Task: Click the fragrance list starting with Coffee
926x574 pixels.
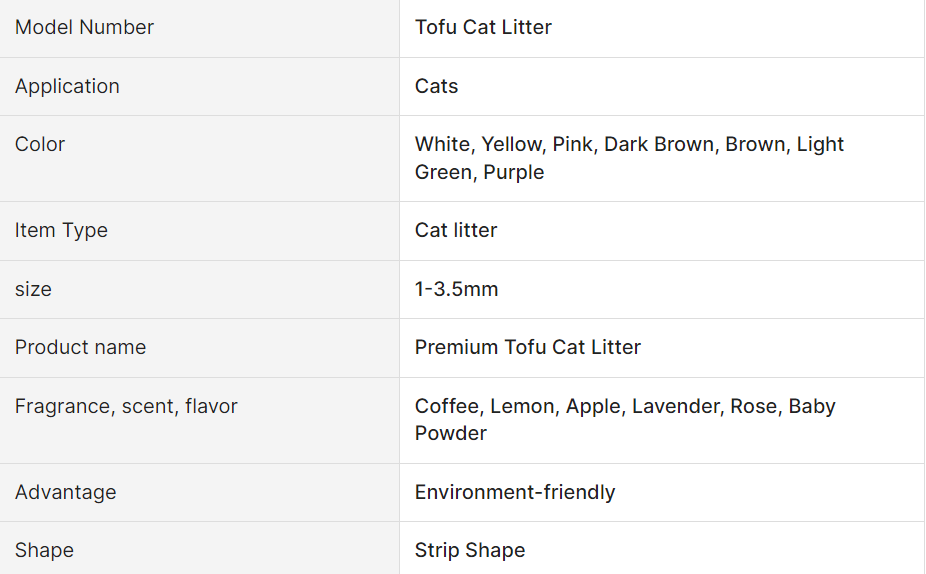Action: [x=625, y=420]
